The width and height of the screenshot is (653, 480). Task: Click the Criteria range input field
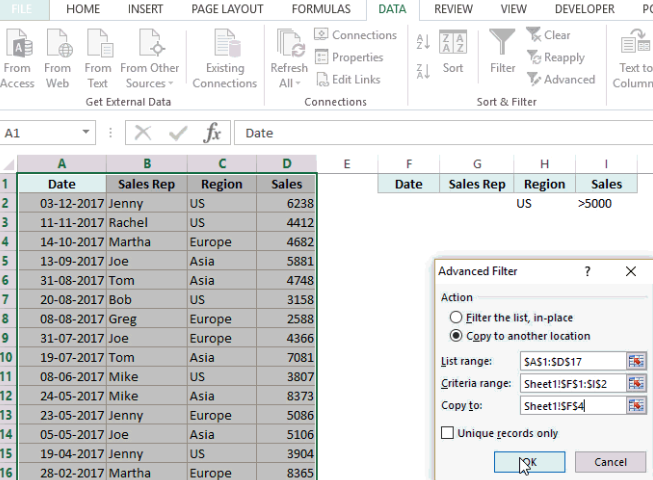click(572, 383)
